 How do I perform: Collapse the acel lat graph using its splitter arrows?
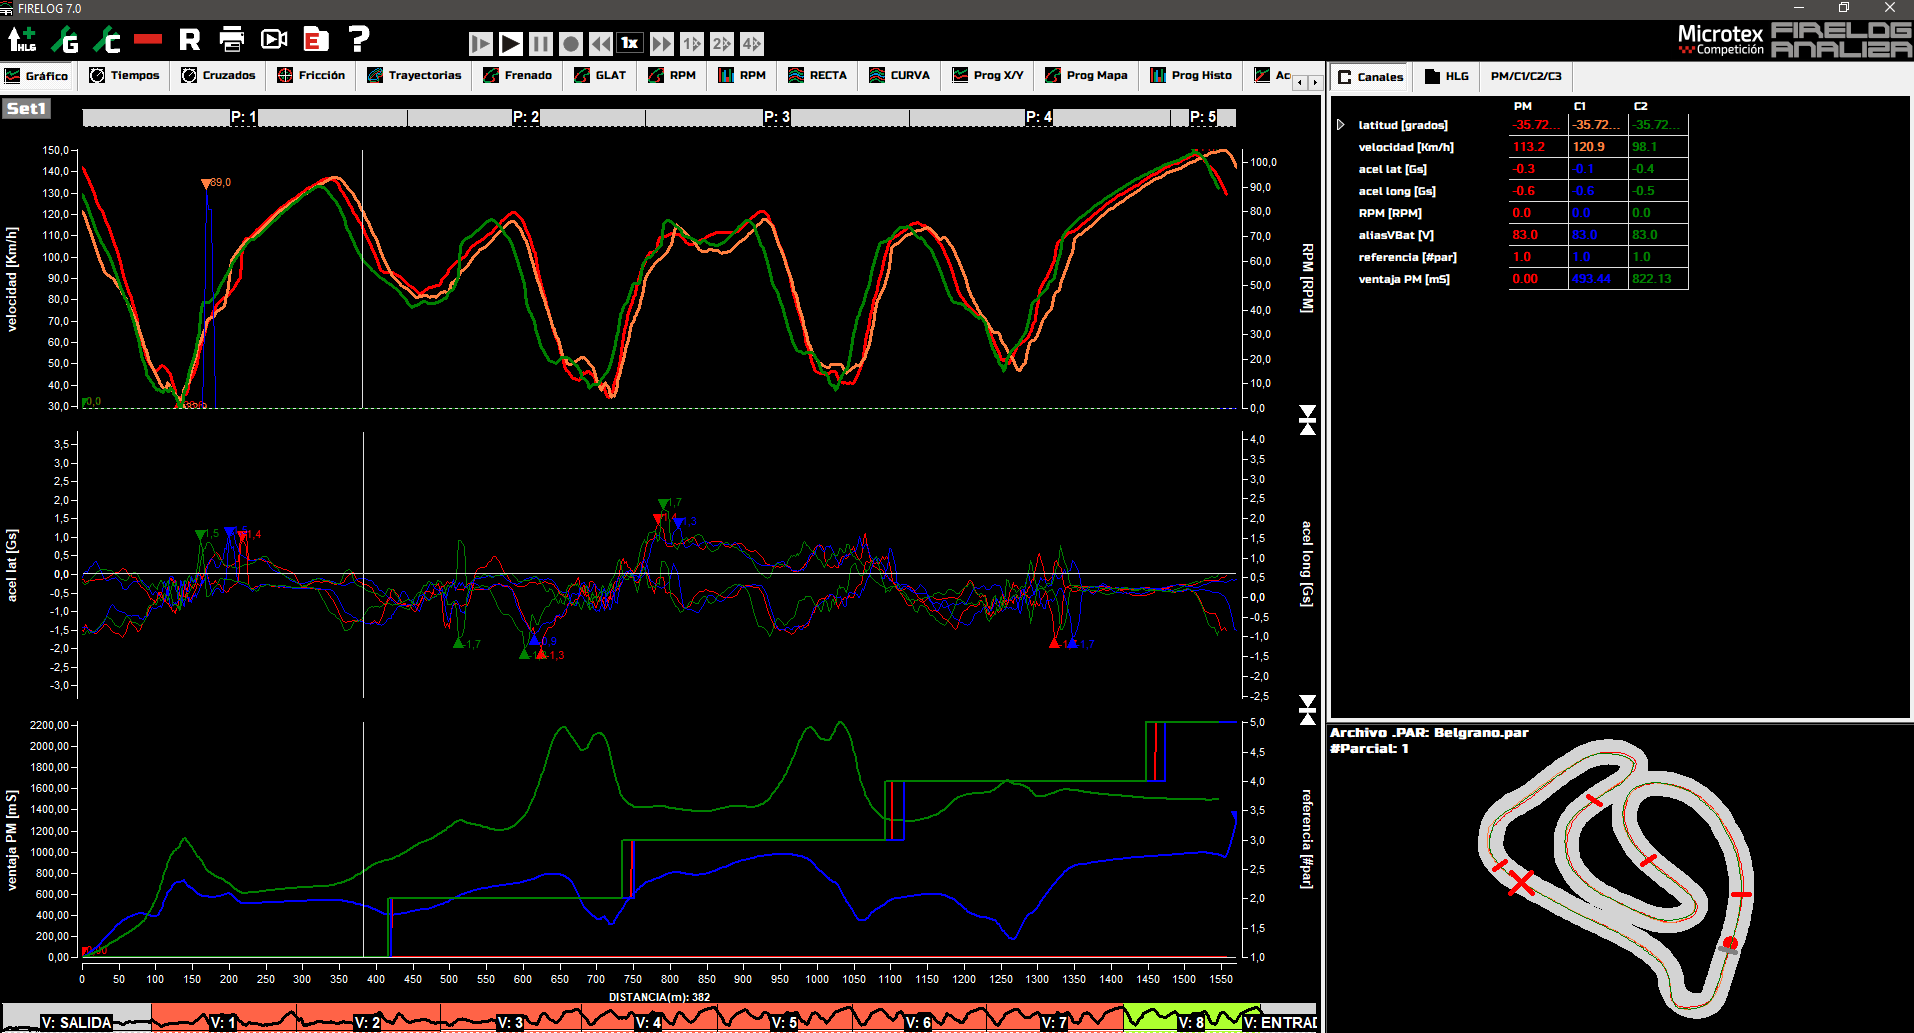(x=1307, y=710)
